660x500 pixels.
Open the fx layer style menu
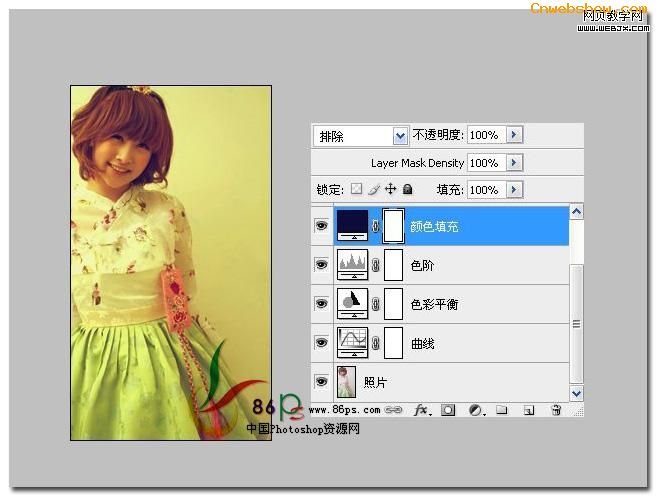tap(422, 410)
